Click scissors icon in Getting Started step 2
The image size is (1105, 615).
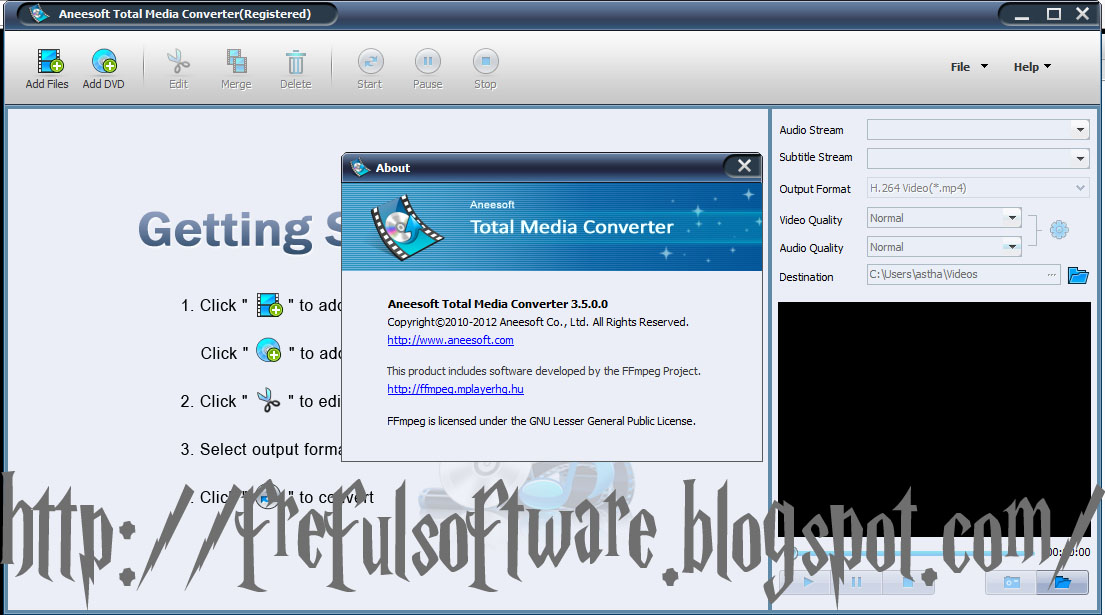(268, 400)
